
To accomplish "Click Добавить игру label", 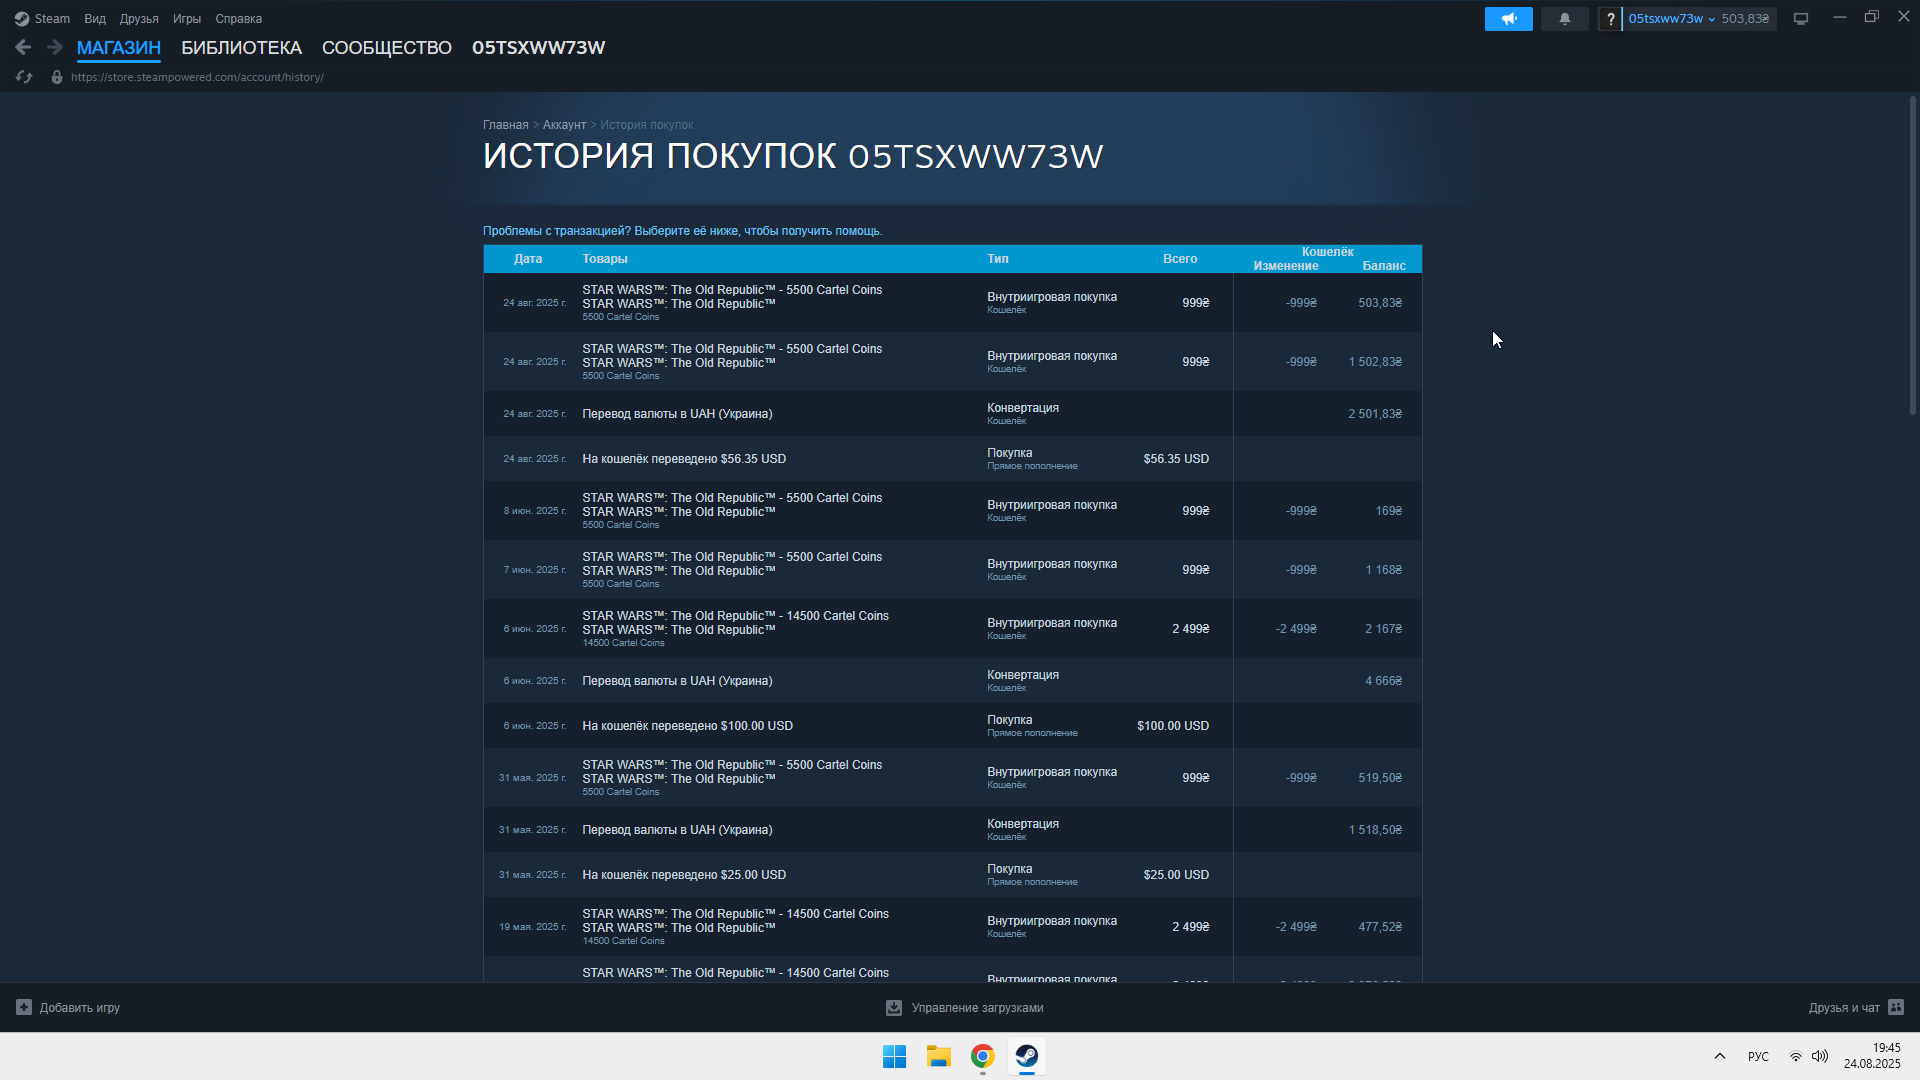I will (80, 1008).
